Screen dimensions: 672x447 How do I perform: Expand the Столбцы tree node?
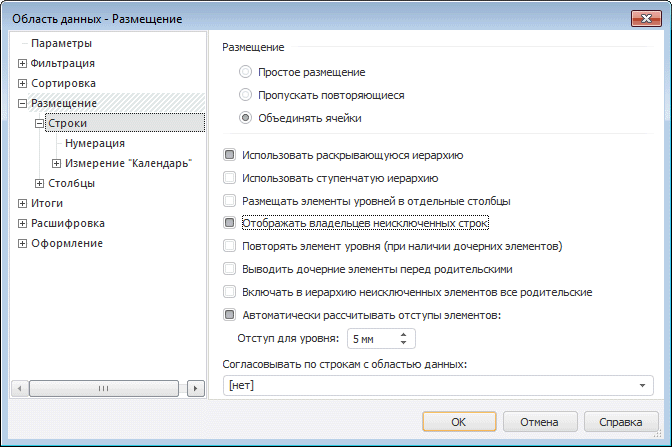(x=39, y=183)
